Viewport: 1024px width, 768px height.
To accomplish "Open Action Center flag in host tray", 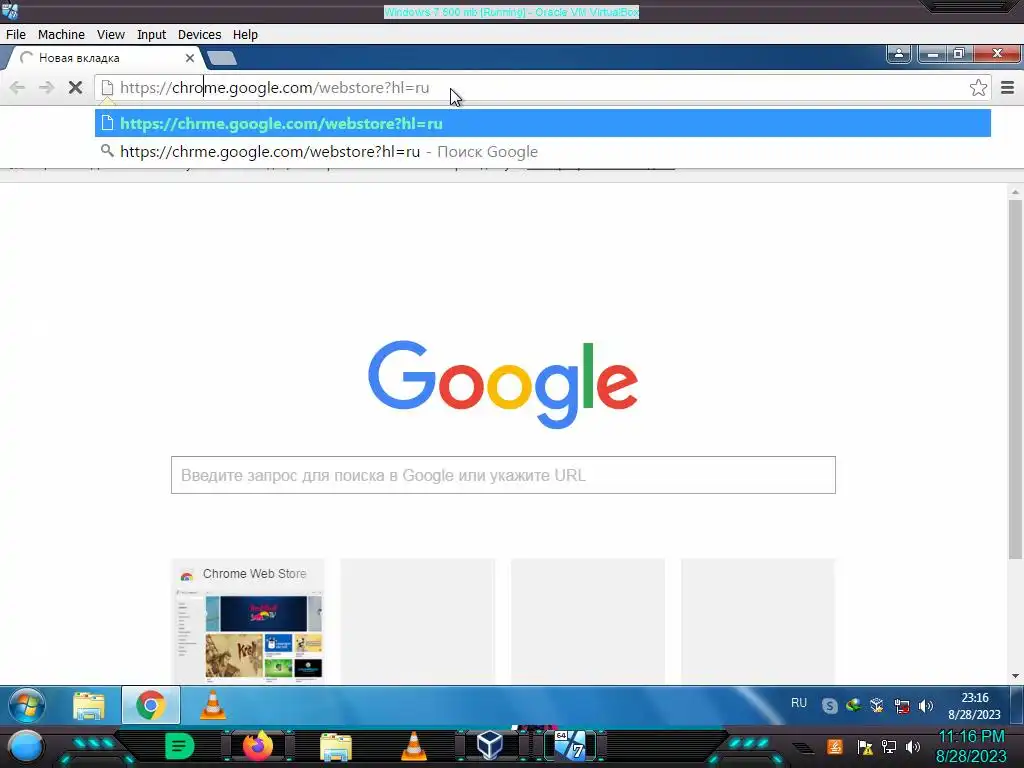I will tap(865, 747).
